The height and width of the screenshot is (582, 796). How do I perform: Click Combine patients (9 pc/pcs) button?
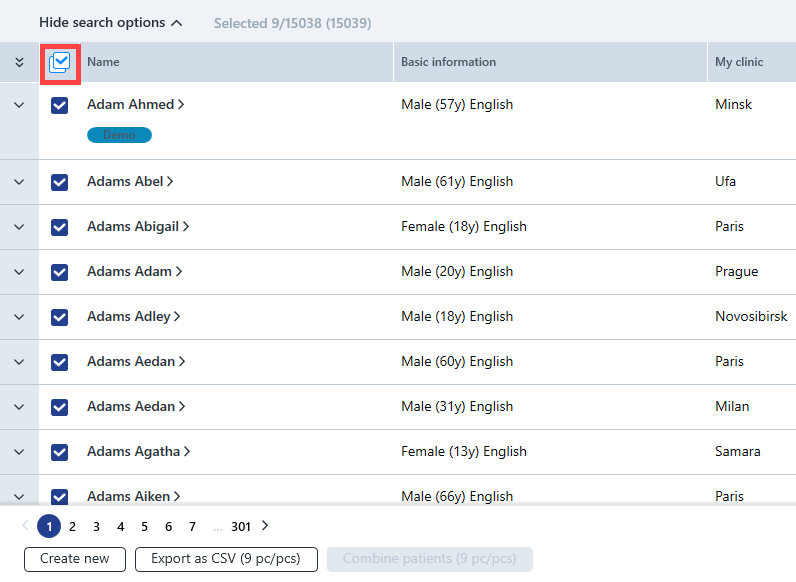coord(429,559)
